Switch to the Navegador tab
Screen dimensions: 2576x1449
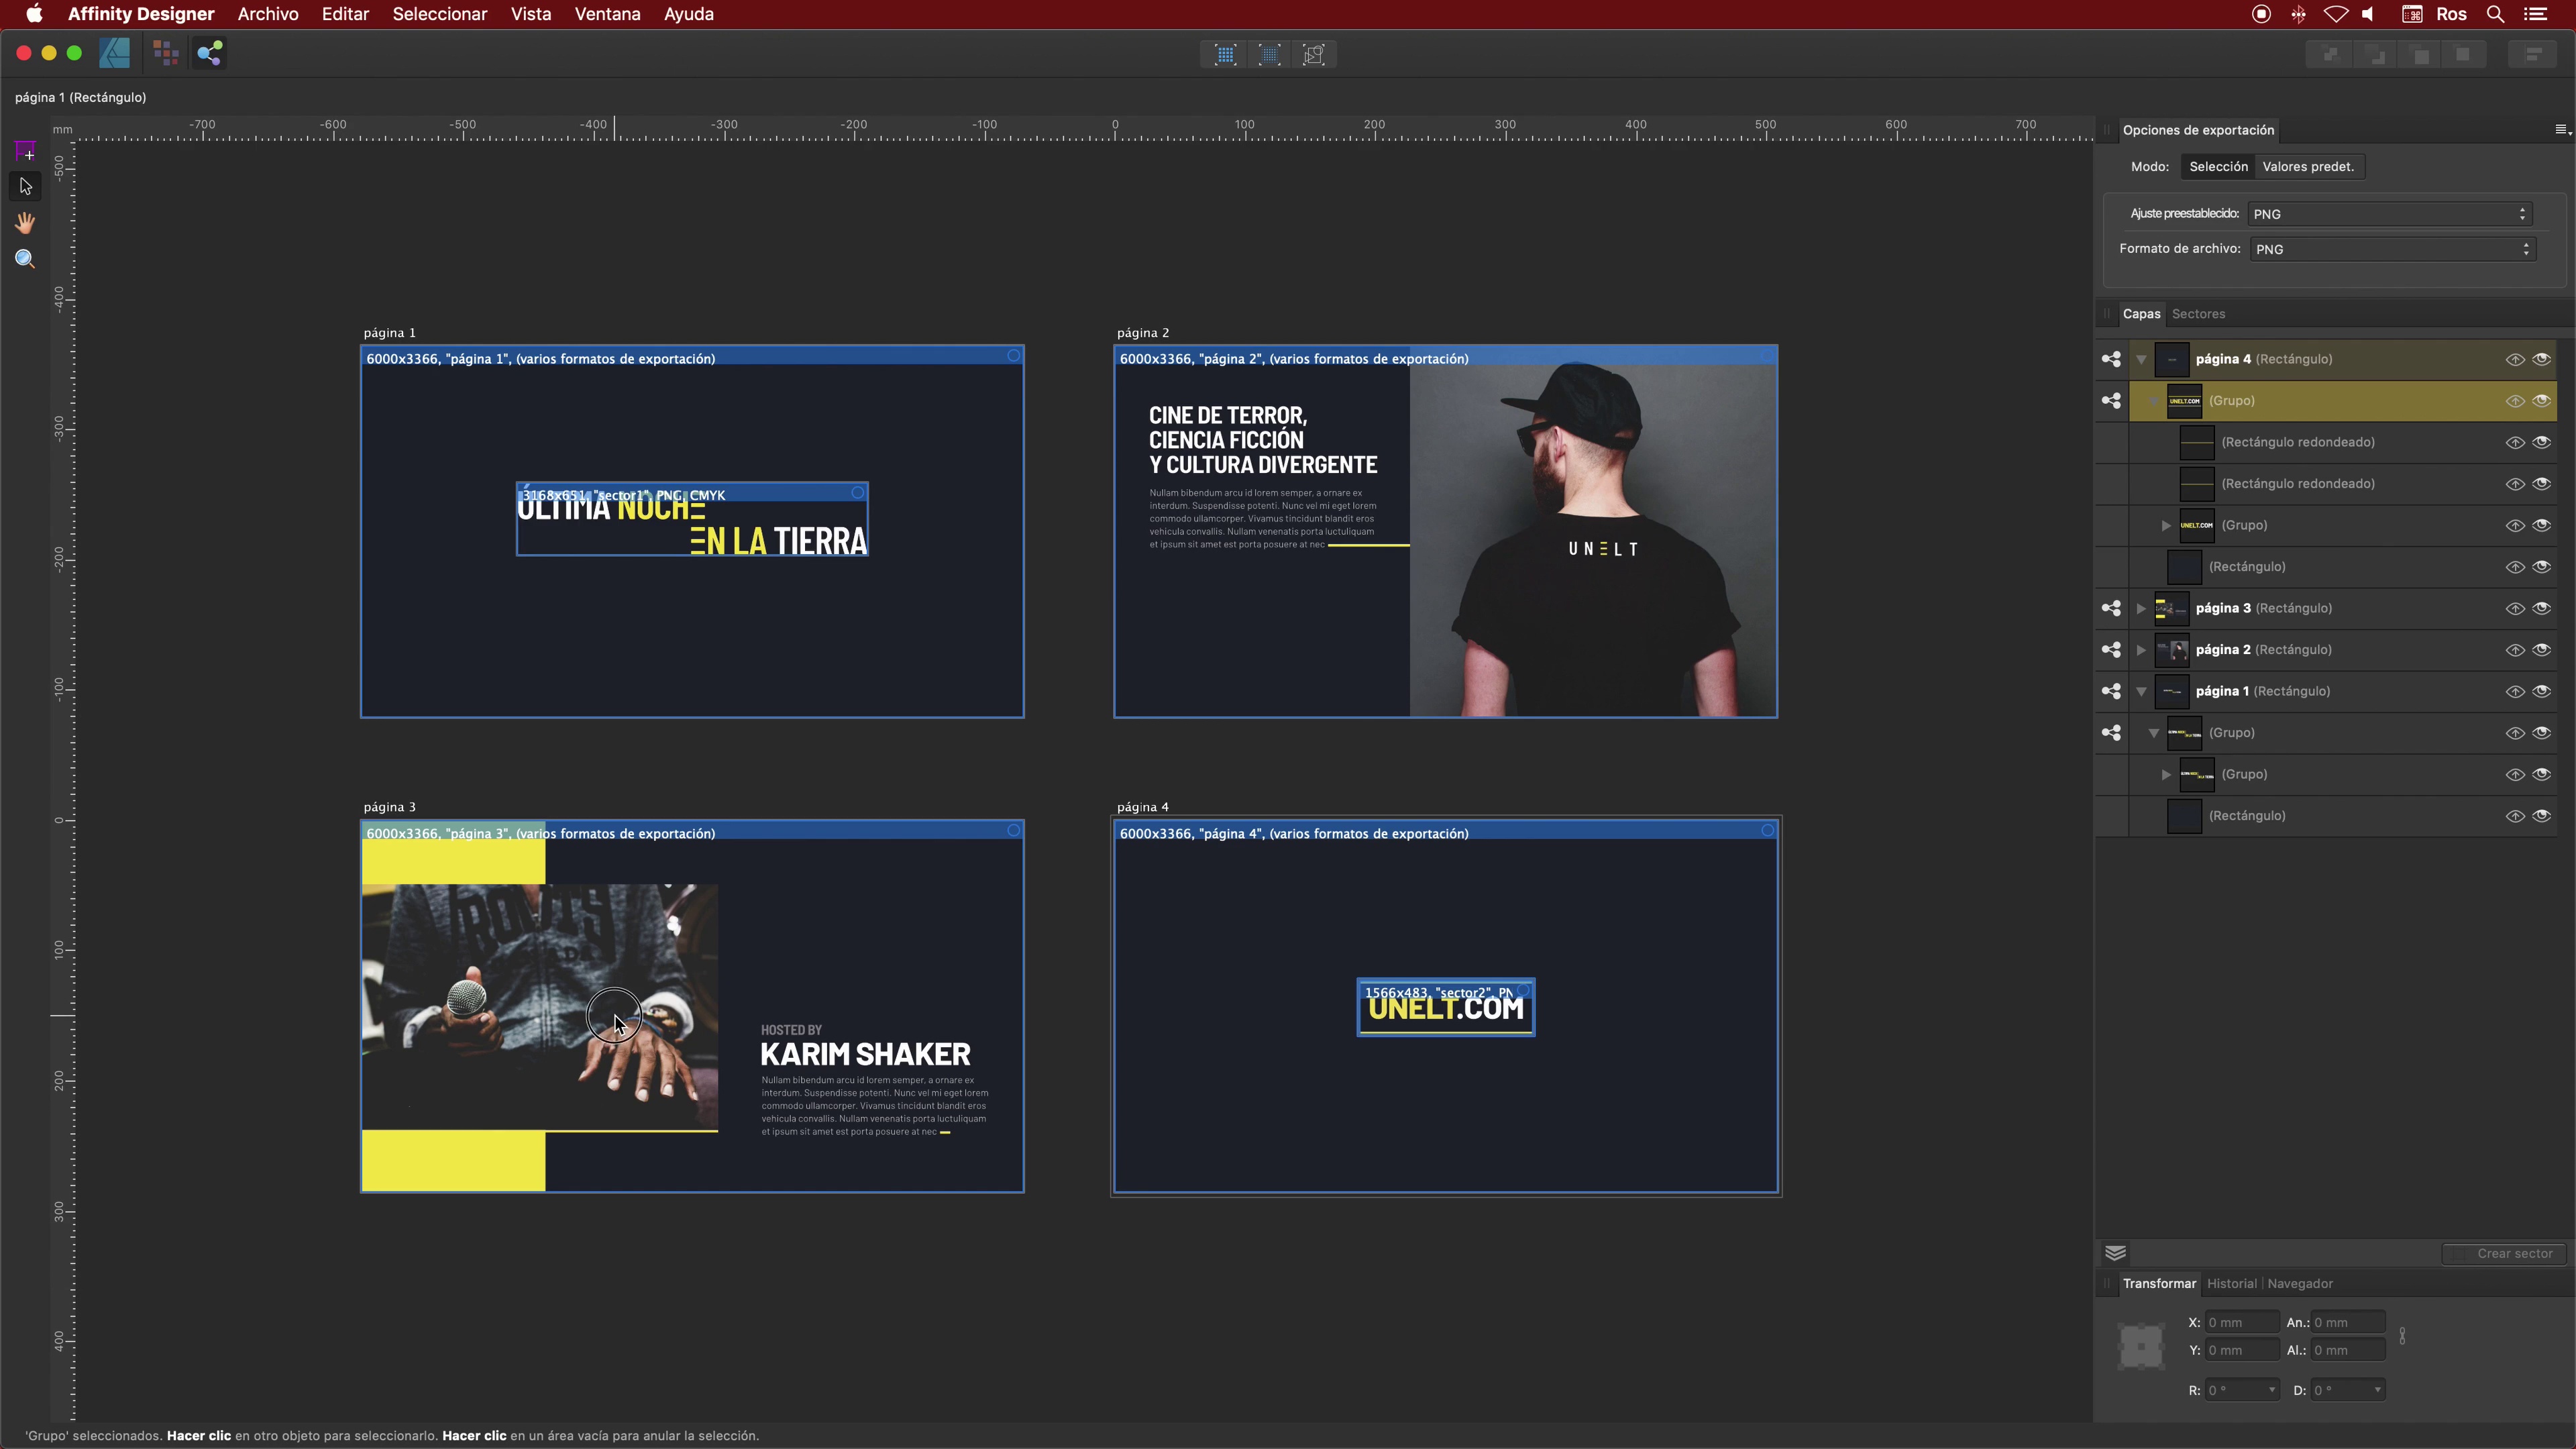tap(2300, 1284)
